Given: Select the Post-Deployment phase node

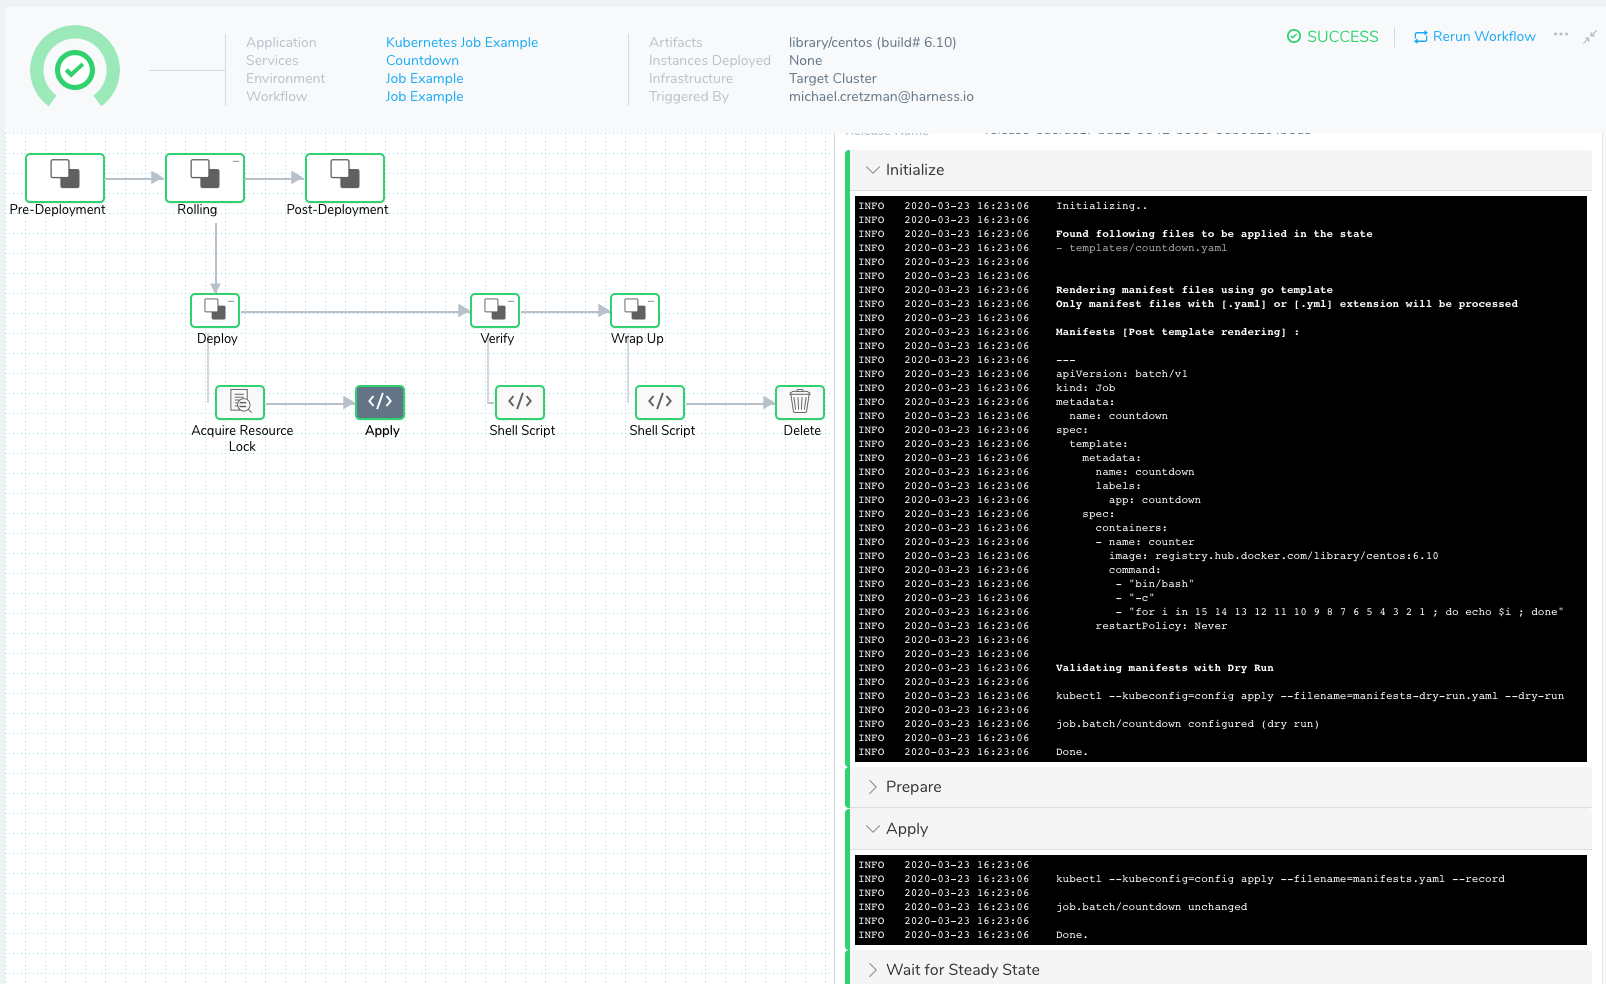Looking at the screenshot, I should (345, 177).
